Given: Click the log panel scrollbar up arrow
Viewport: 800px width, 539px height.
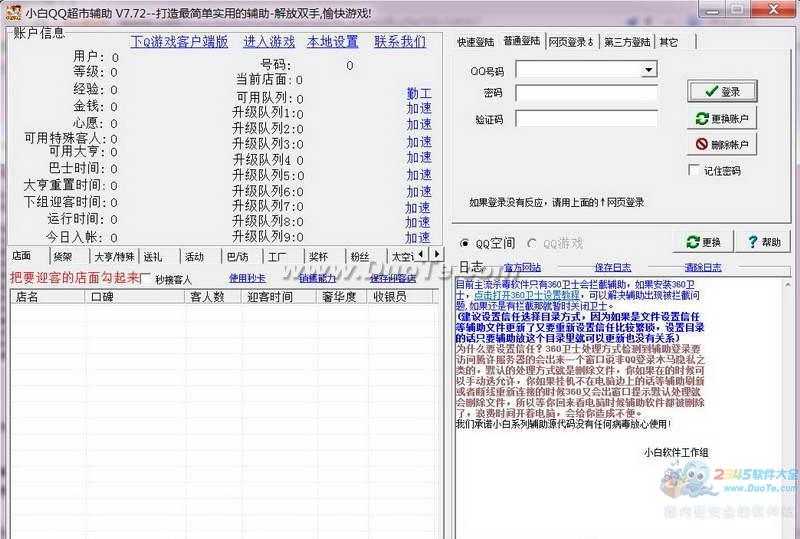Looking at the screenshot, I should point(788,284).
